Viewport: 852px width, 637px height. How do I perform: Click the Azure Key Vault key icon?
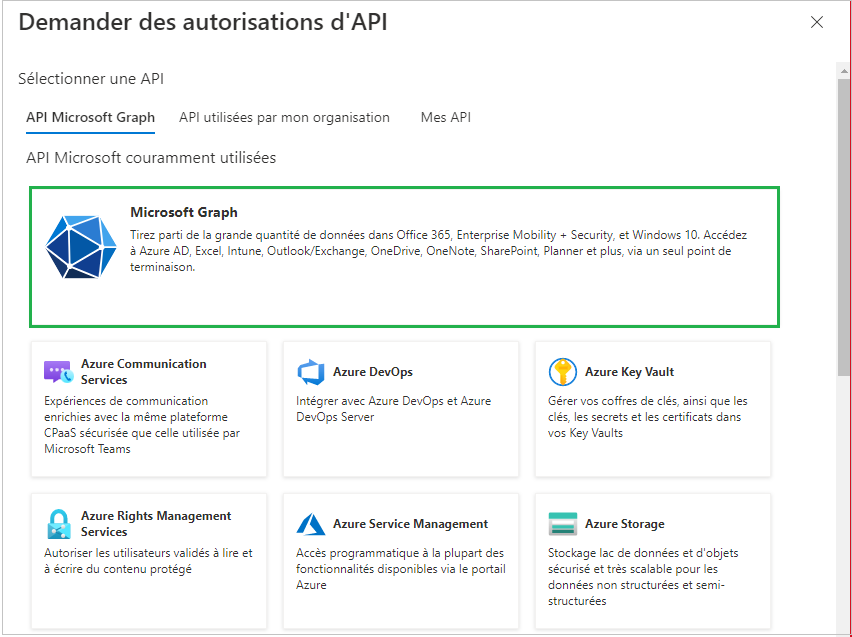coord(563,372)
